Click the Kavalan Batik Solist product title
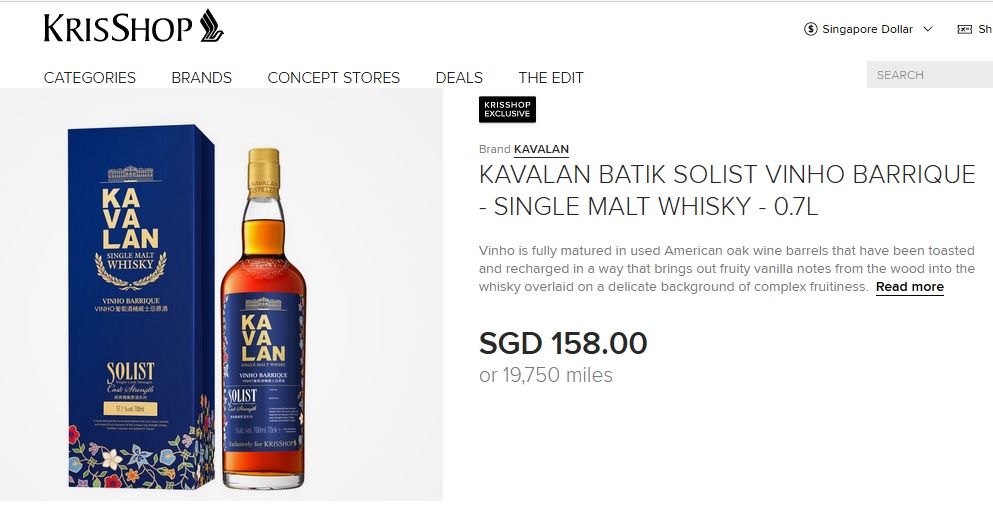The width and height of the screenshot is (993, 522). point(727,190)
